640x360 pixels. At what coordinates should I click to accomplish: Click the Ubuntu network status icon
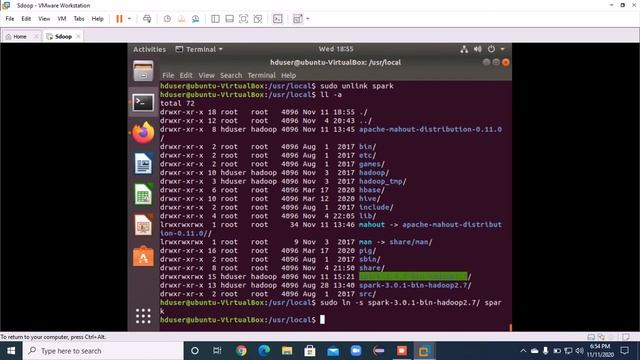pos(464,49)
